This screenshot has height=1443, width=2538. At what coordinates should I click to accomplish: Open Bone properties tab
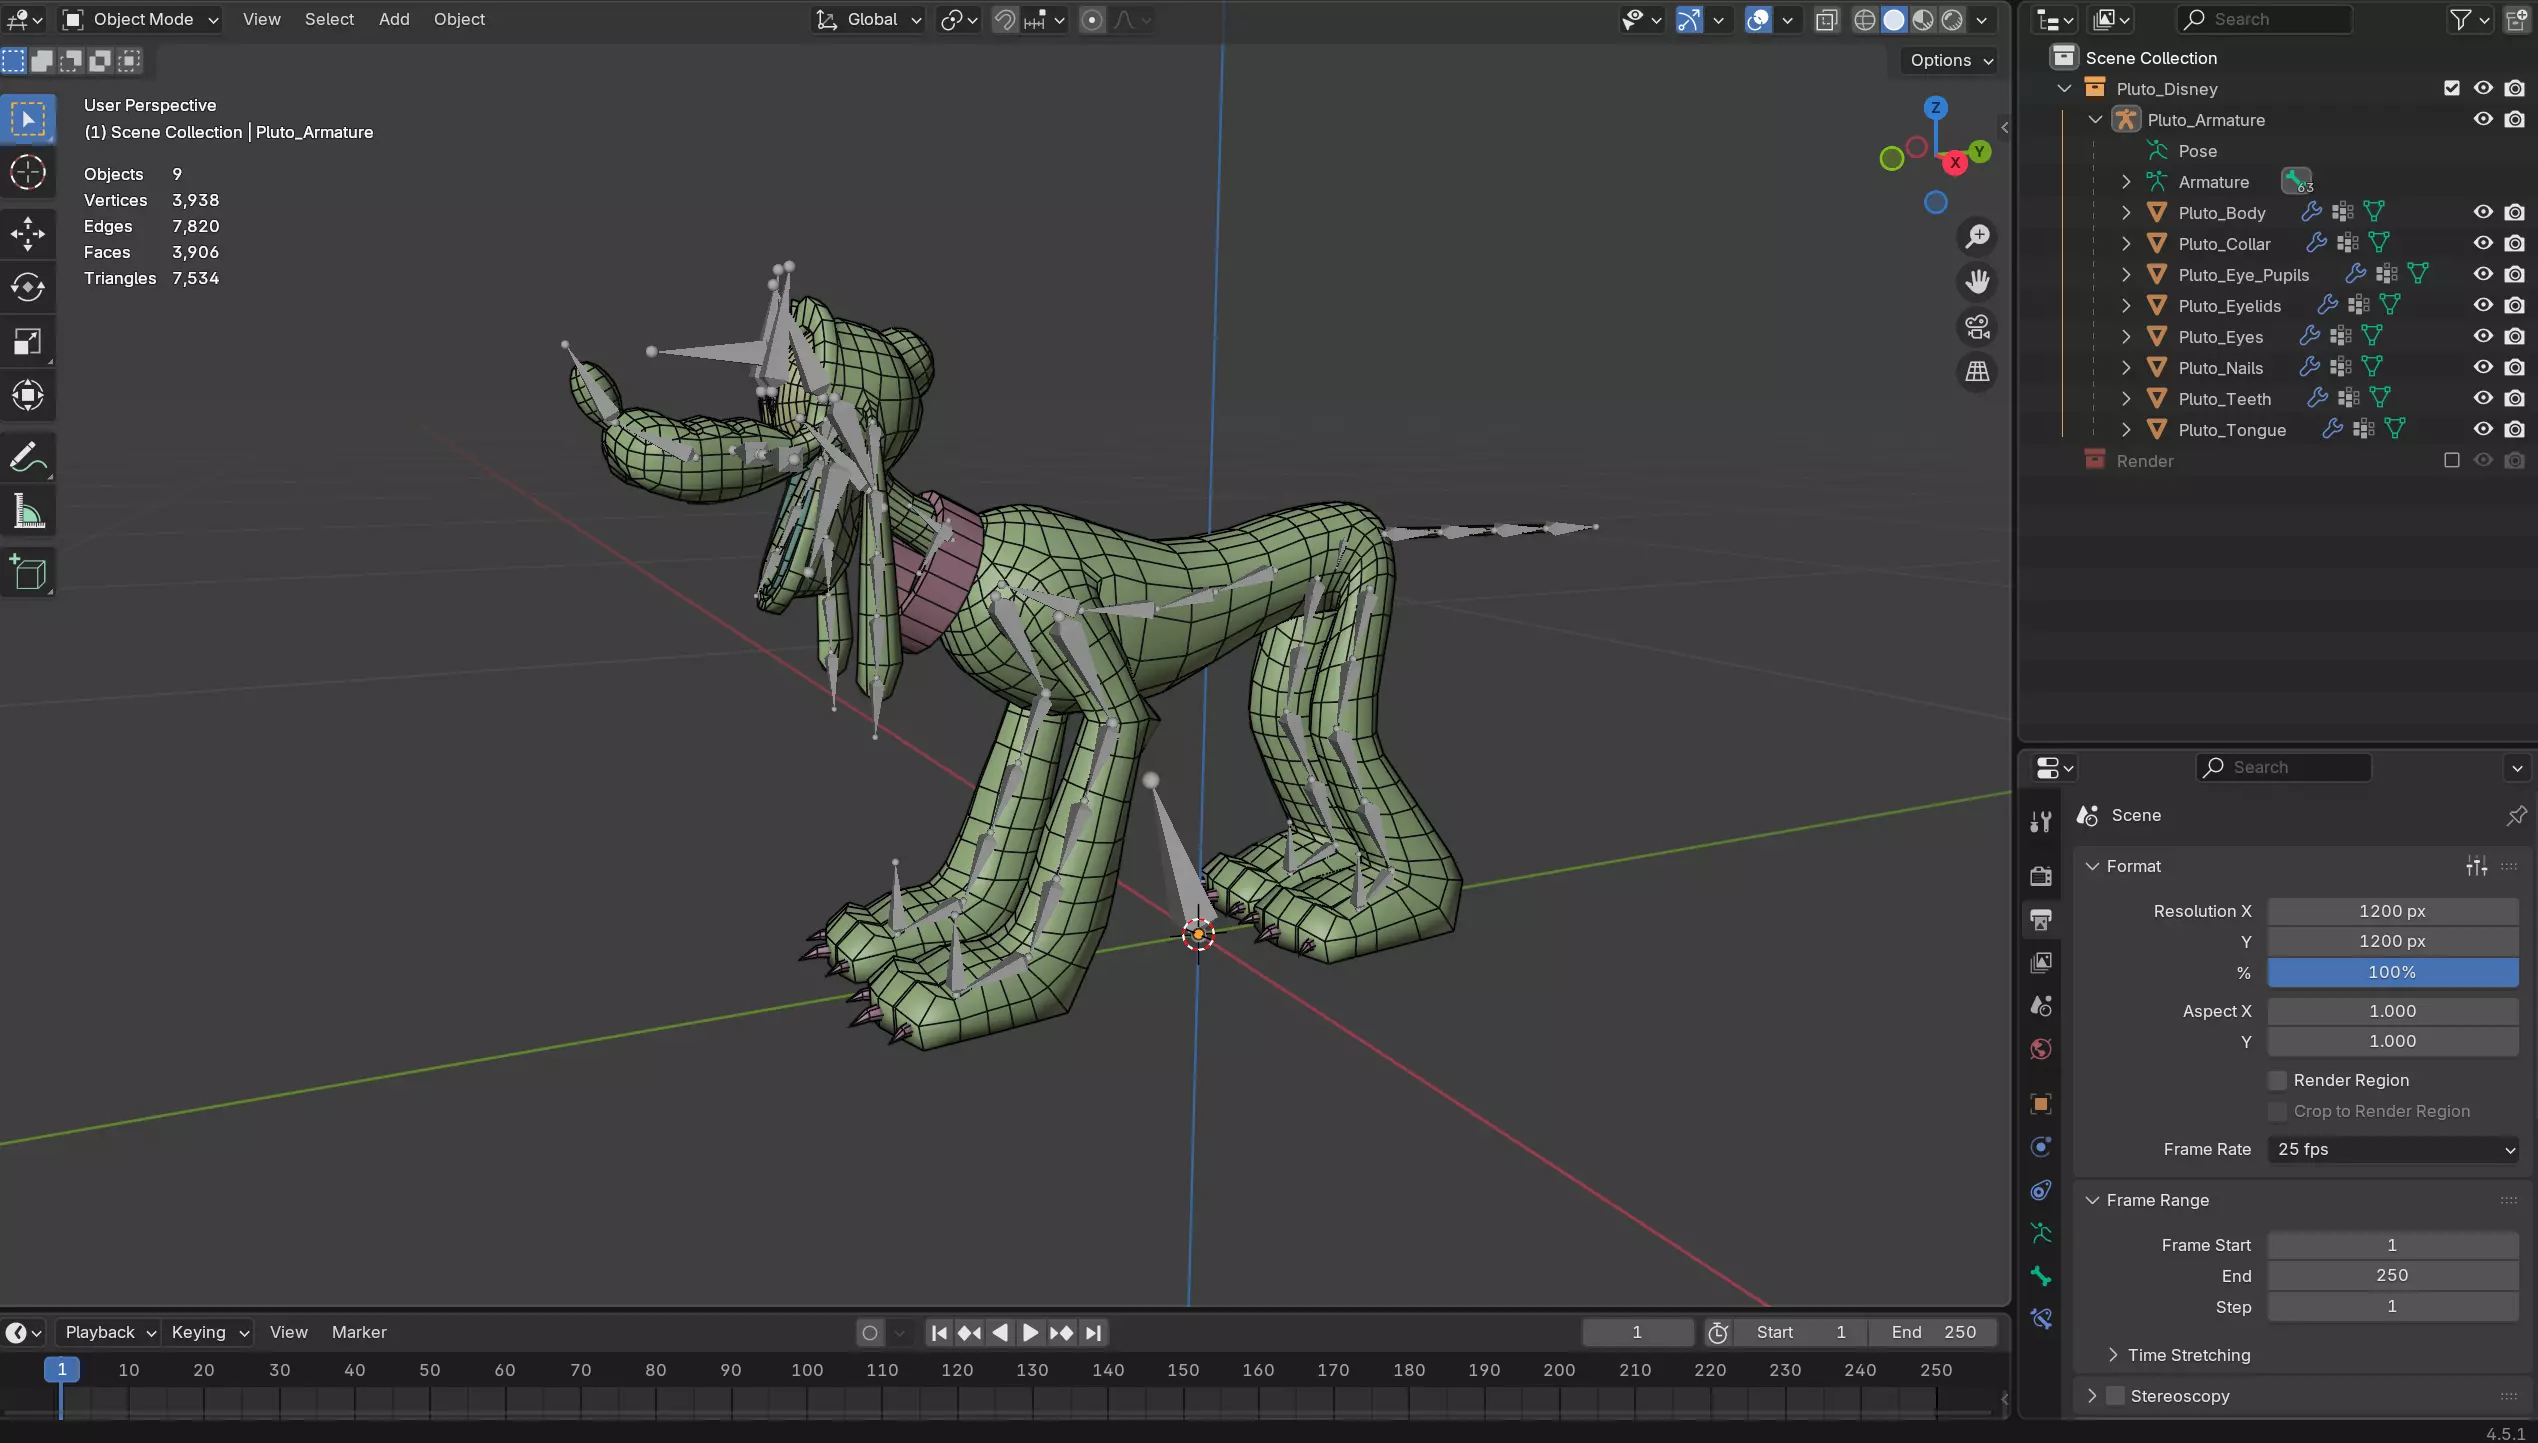coord(2041,1276)
